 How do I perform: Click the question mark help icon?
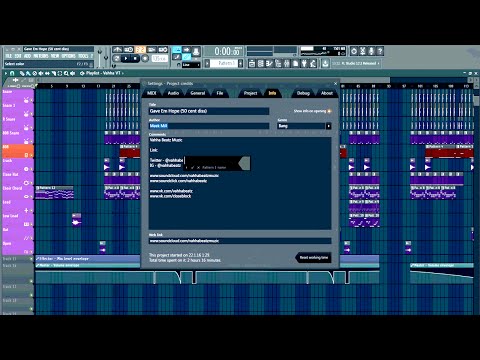pos(380,51)
